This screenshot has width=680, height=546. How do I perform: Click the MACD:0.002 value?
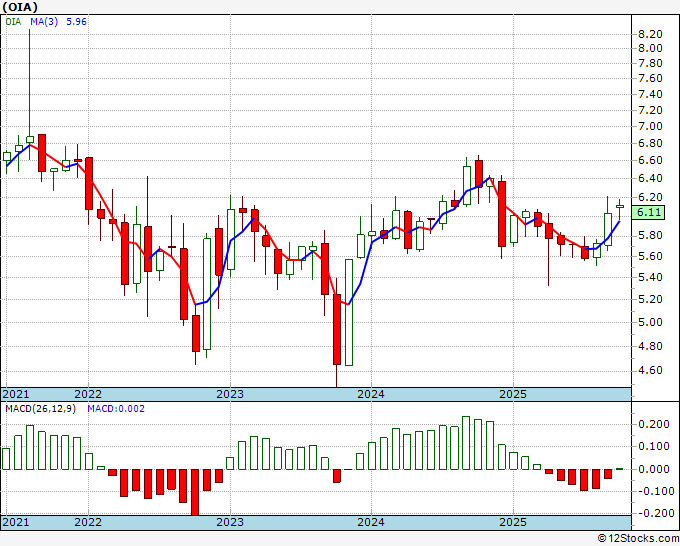116,409
